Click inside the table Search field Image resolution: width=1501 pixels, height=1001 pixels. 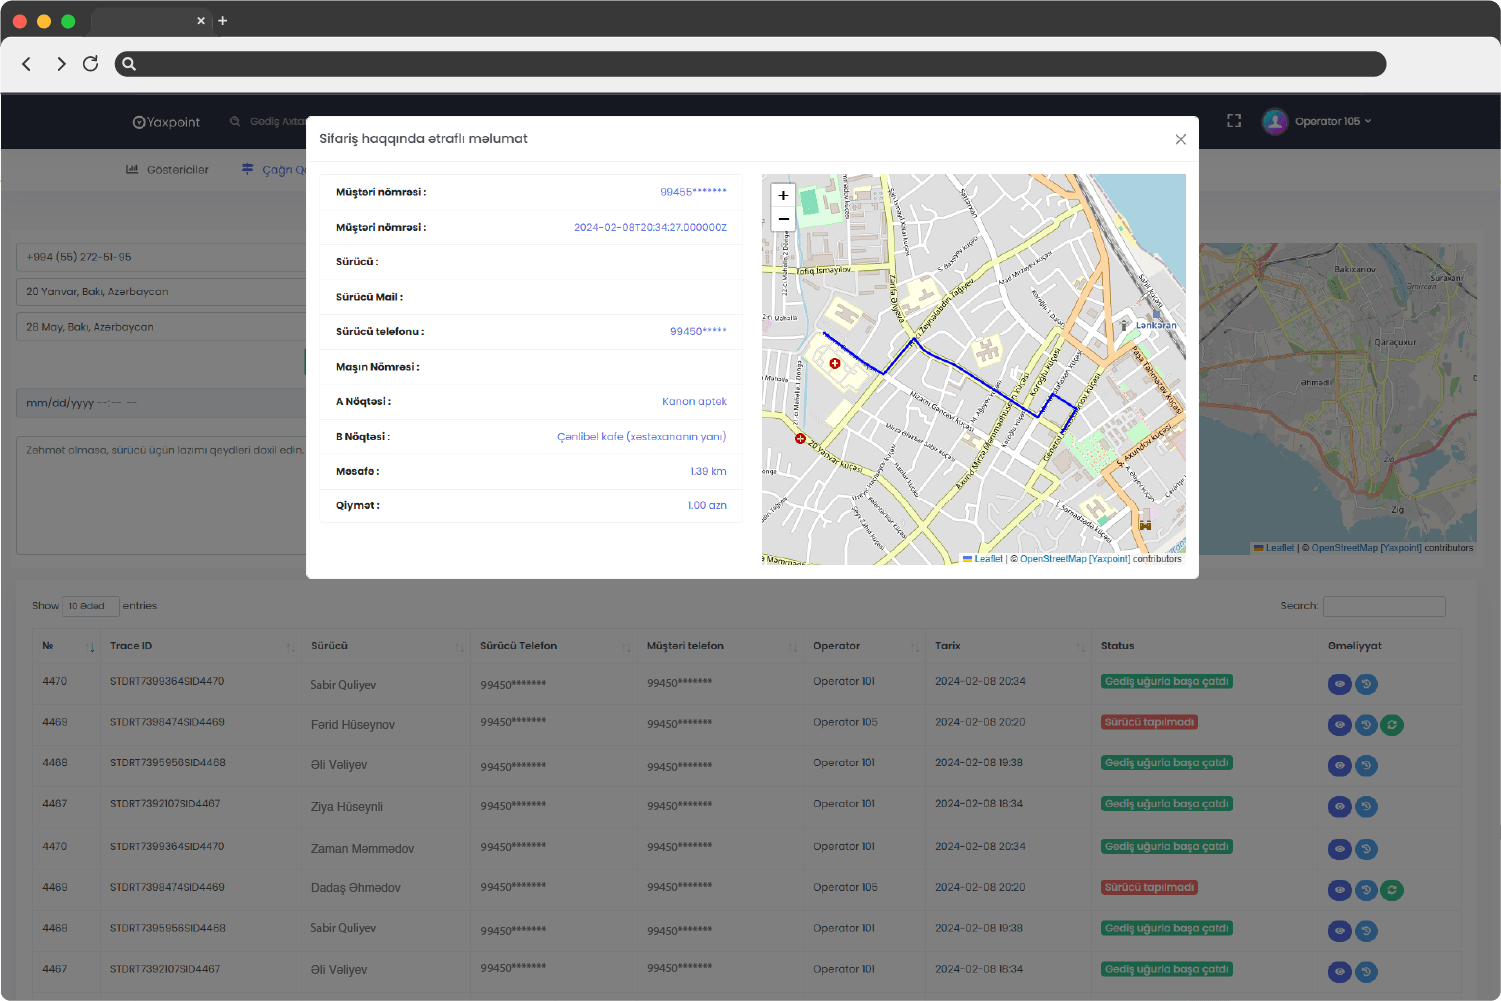(1384, 606)
